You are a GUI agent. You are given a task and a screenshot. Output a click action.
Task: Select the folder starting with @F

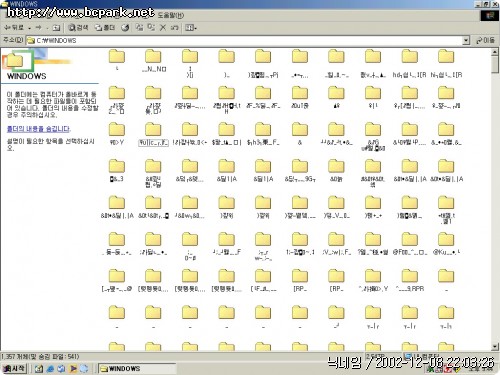pyautogui.click(x=409, y=244)
